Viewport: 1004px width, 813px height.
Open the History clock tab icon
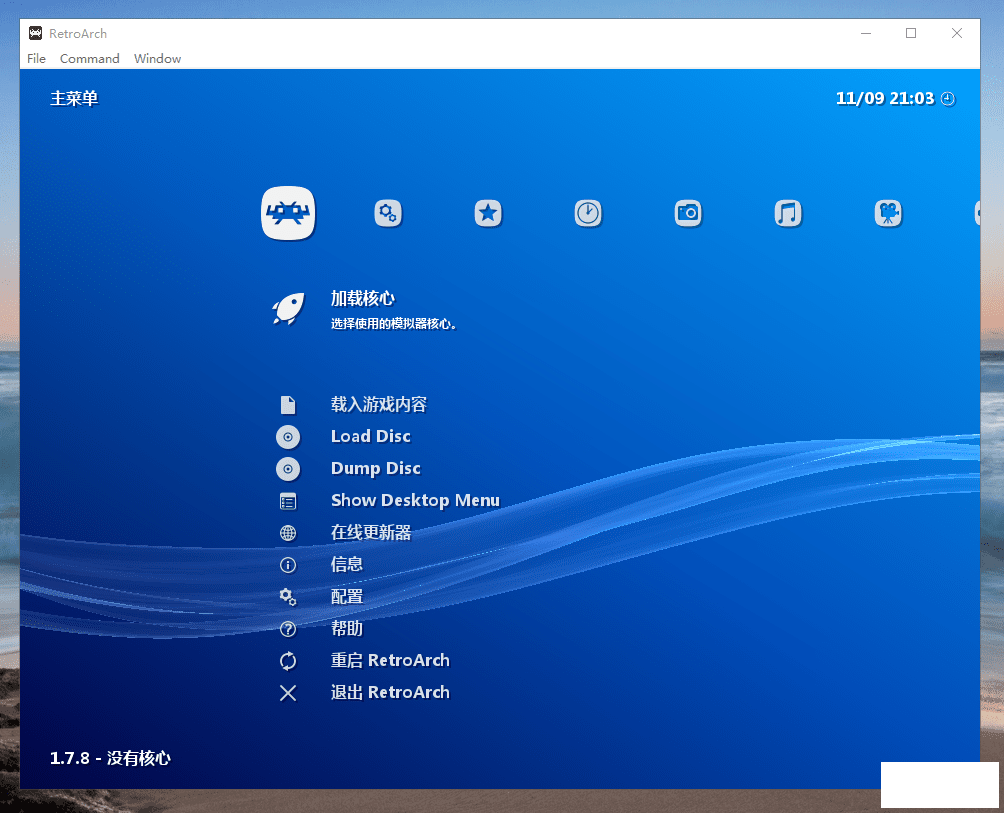pyautogui.click(x=588, y=213)
